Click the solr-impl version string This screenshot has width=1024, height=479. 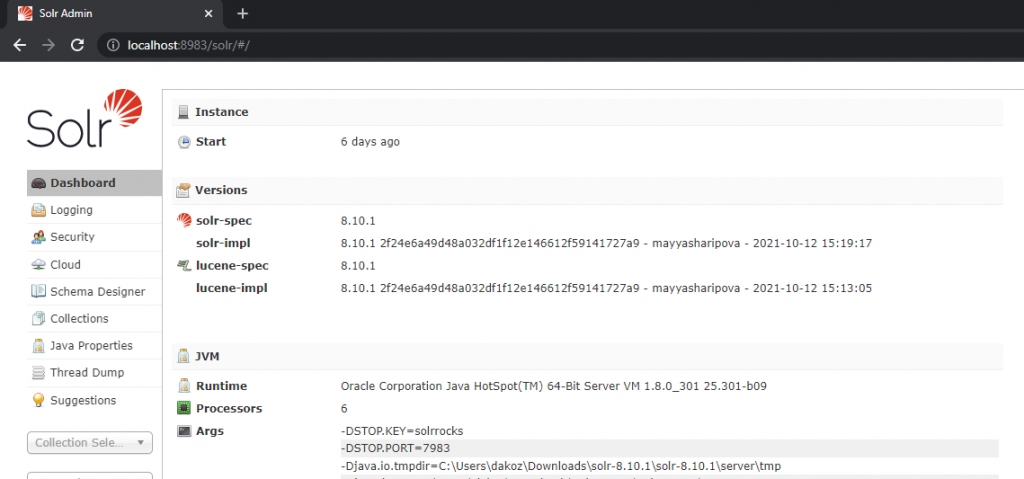tap(606, 243)
